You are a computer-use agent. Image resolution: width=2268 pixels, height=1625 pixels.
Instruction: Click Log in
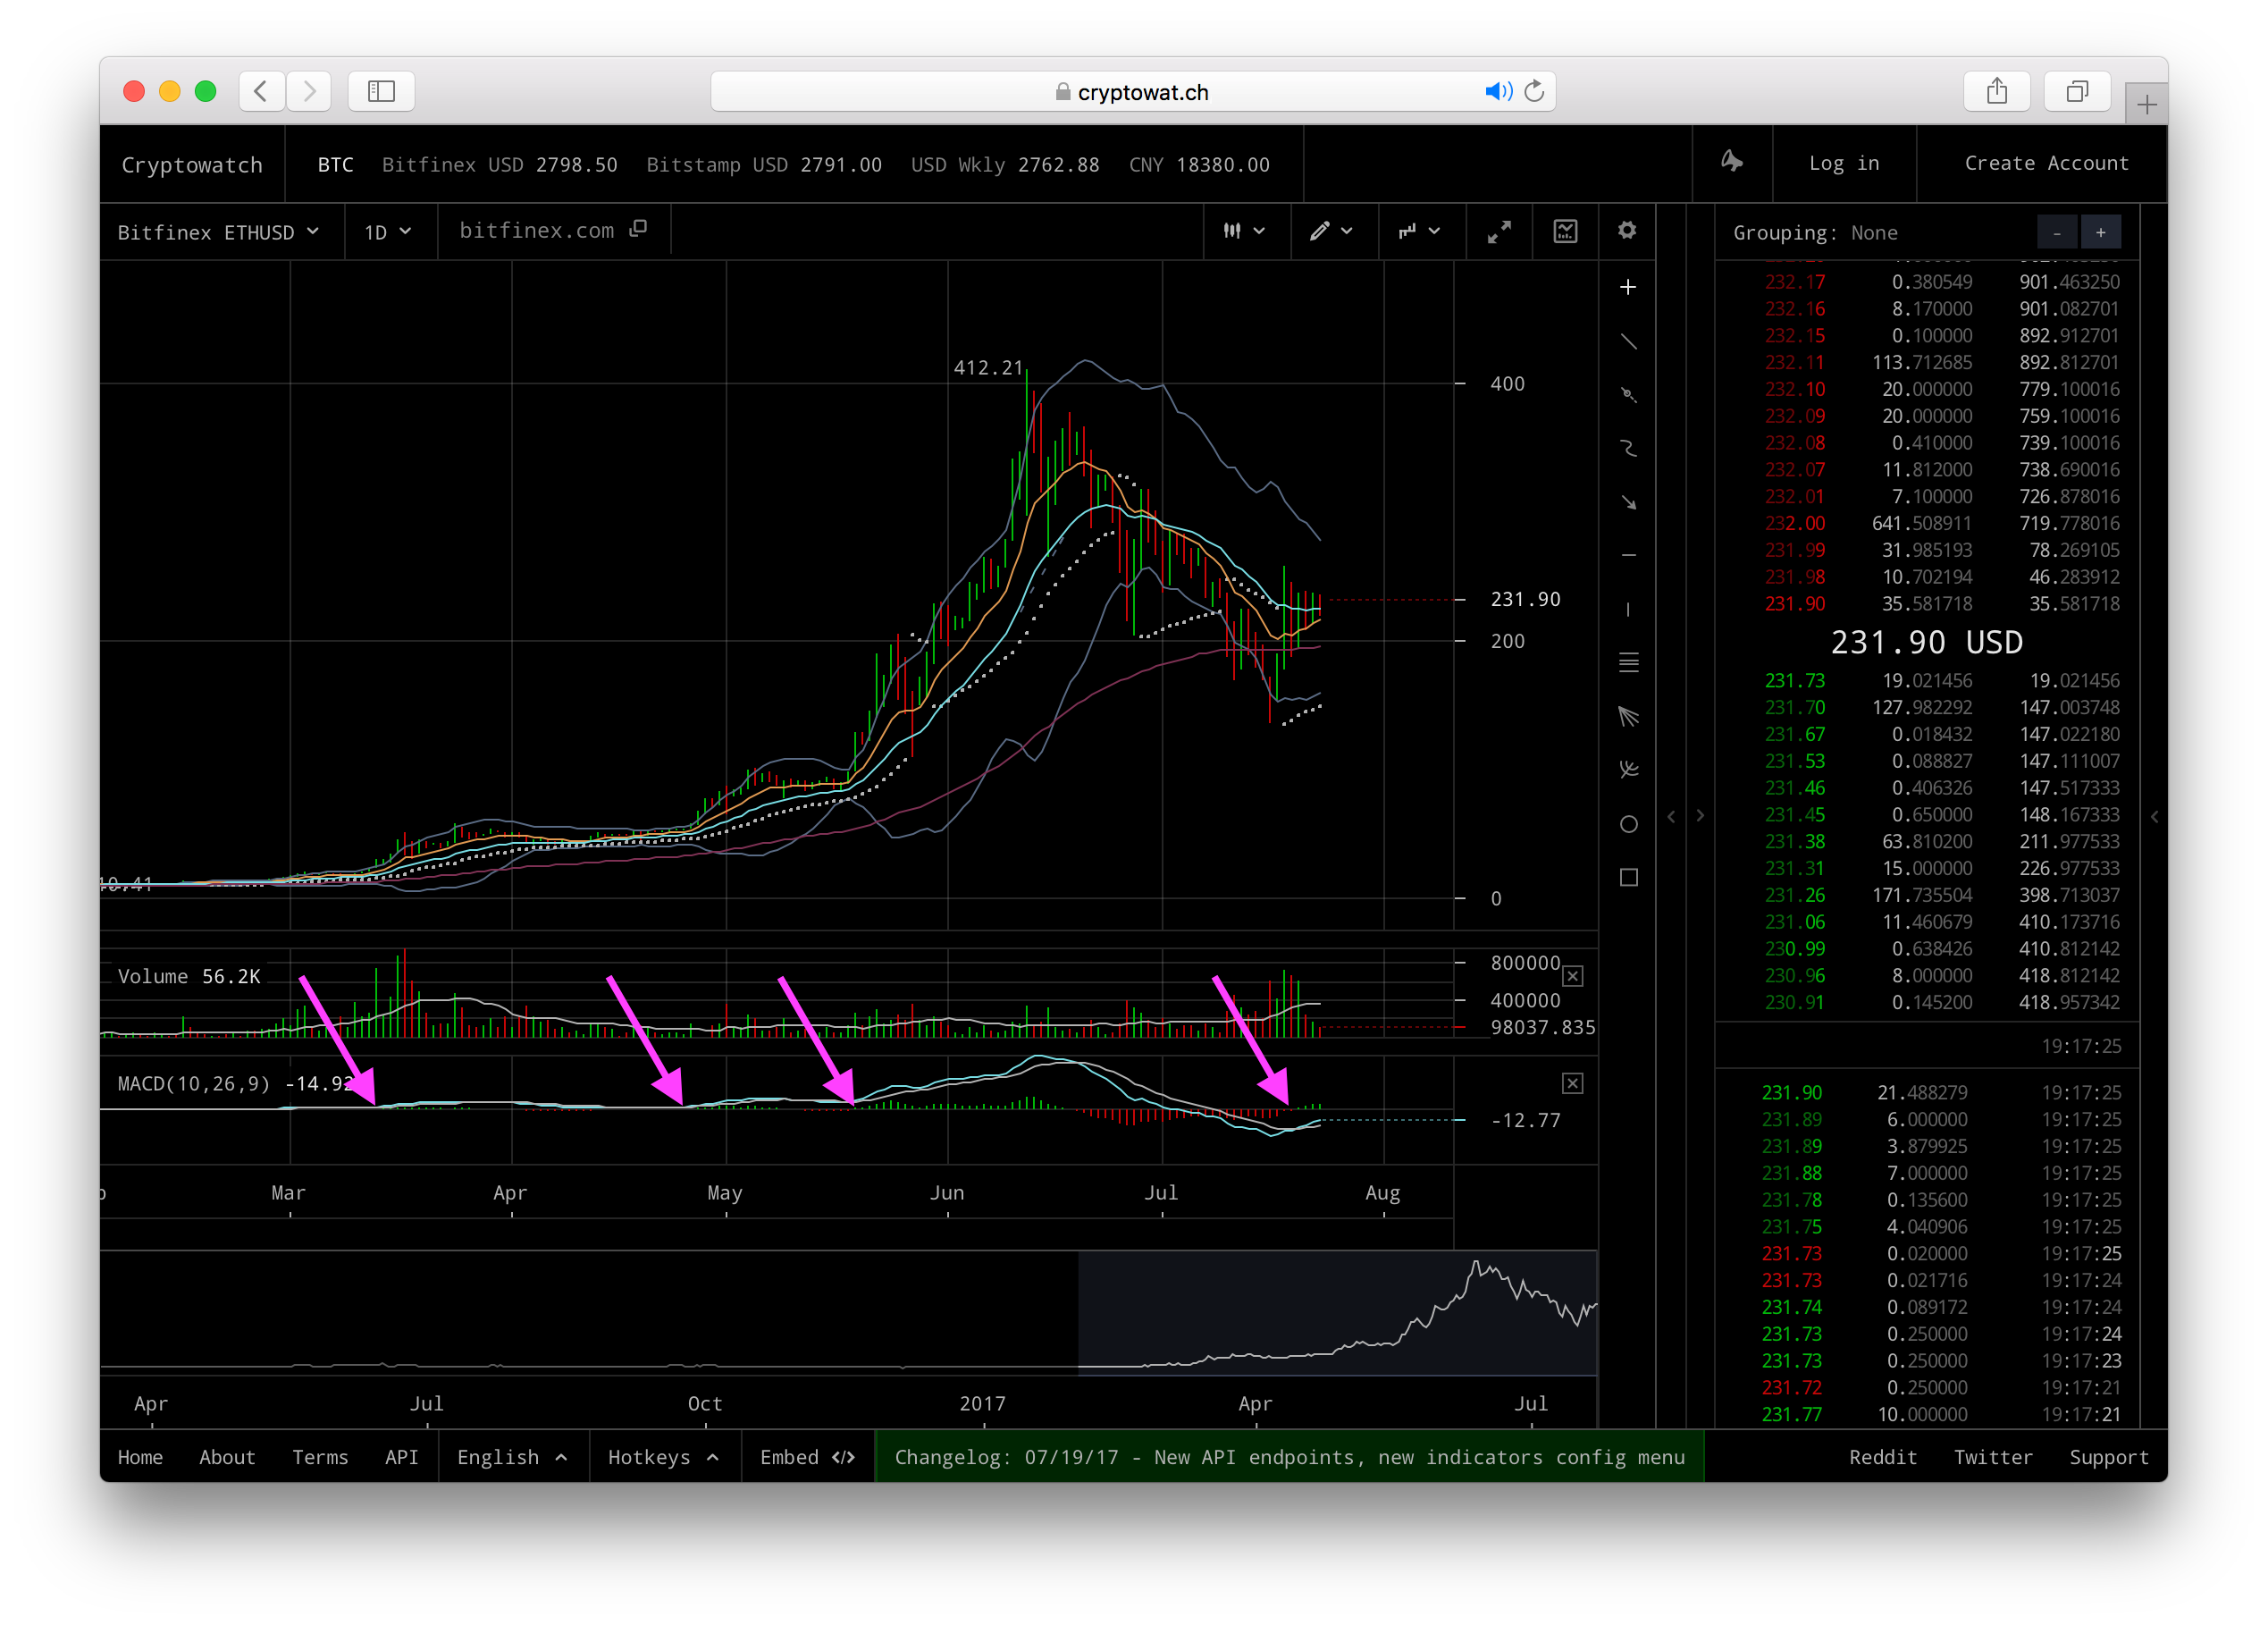pyautogui.click(x=1844, y=163)
